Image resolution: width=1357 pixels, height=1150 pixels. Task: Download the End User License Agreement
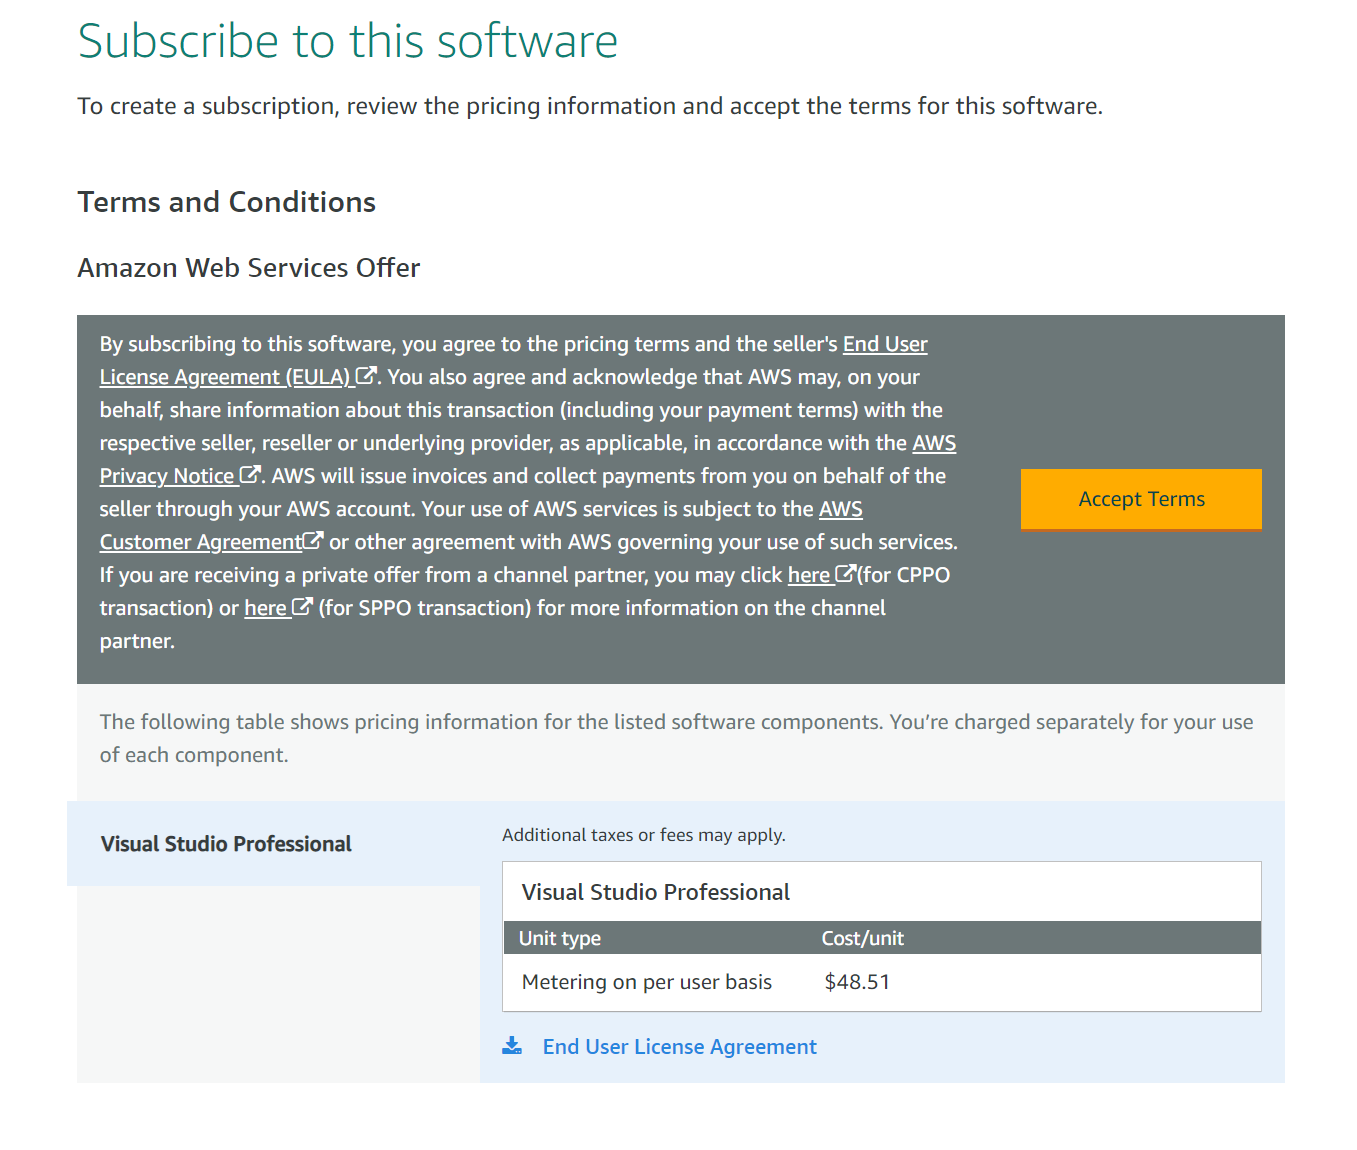(679, 1046)
